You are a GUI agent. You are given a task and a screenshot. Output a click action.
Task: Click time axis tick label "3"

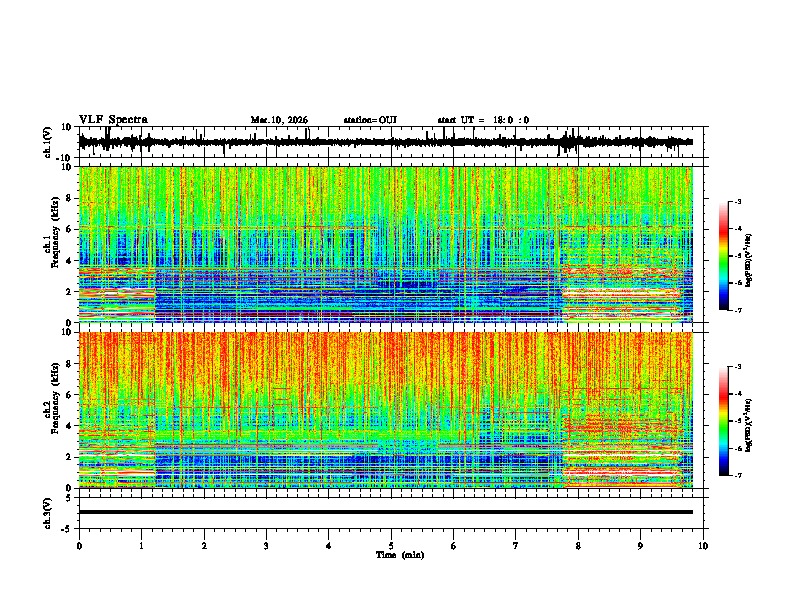[x=266, y=546]
